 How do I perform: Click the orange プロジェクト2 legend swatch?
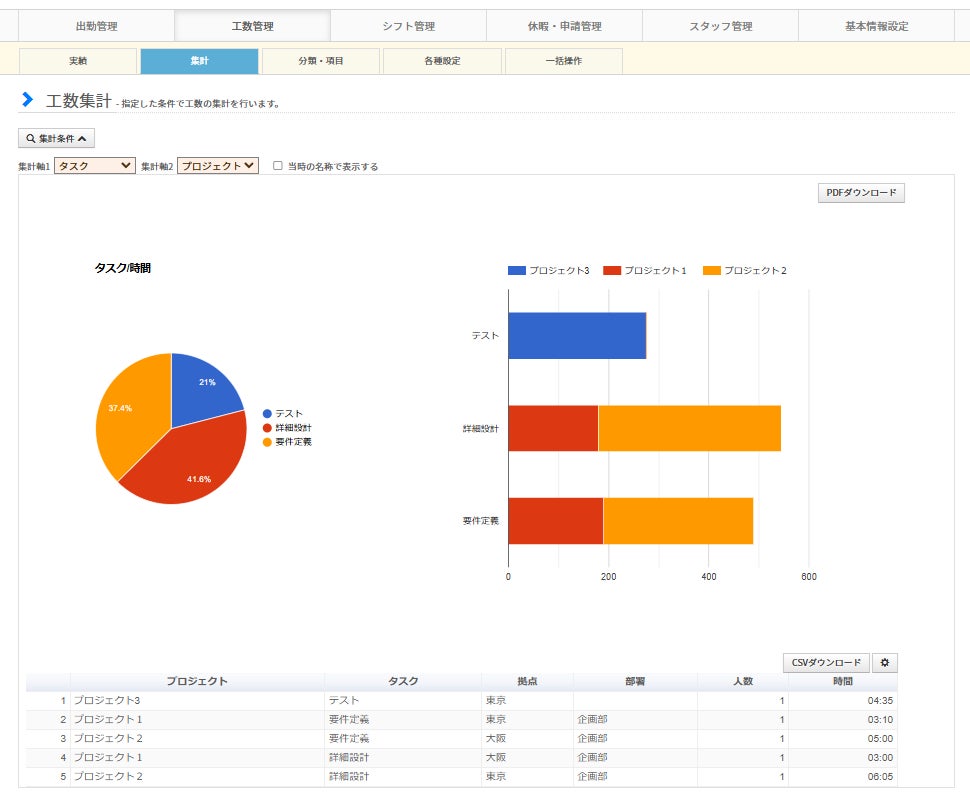pos(711,271)
